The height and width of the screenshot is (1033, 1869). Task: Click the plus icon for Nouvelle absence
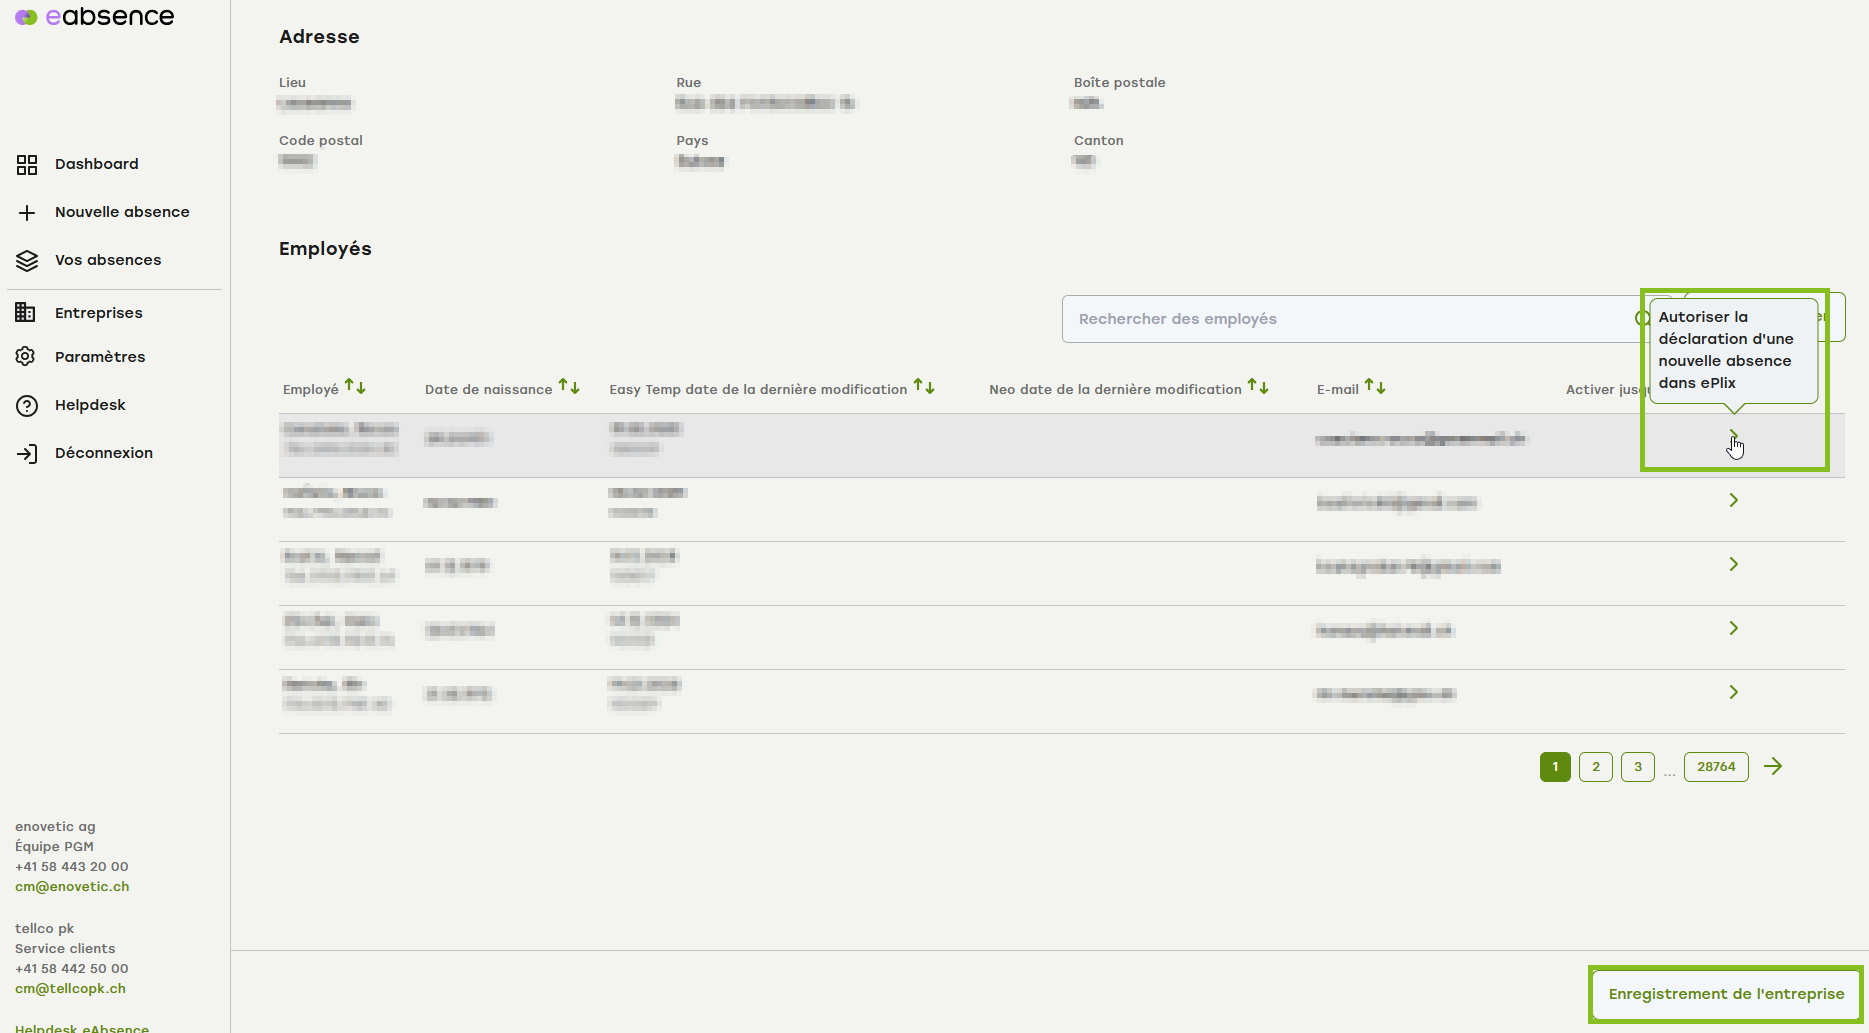(27, 213)
